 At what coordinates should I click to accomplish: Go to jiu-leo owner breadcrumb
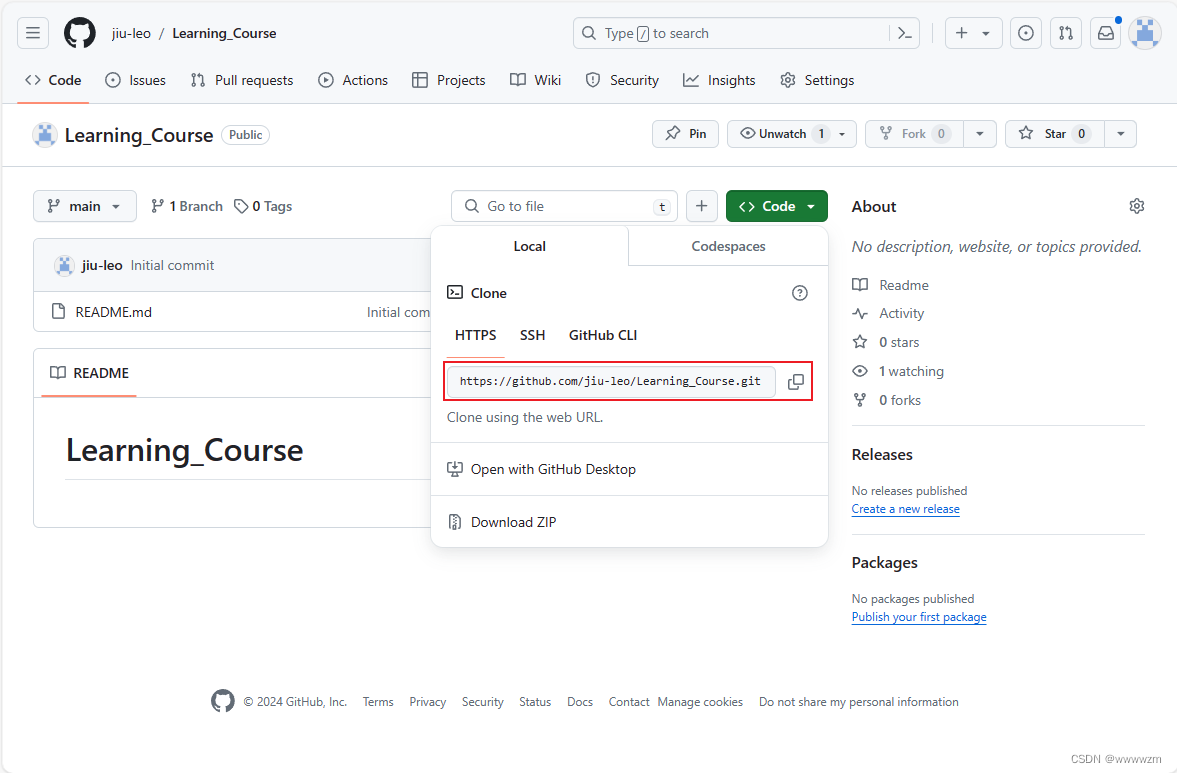[131, 33]
